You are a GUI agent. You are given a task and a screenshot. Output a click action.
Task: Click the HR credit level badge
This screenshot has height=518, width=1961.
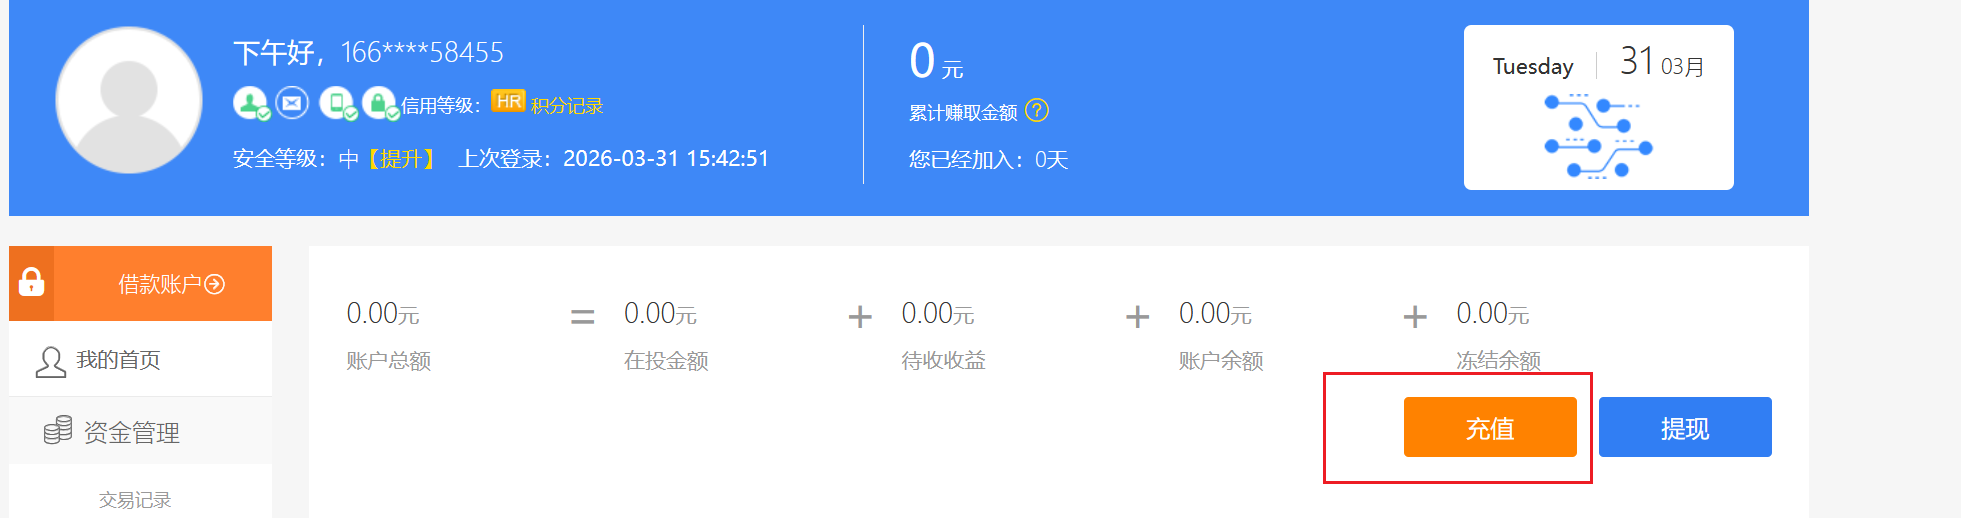[508, 102]
